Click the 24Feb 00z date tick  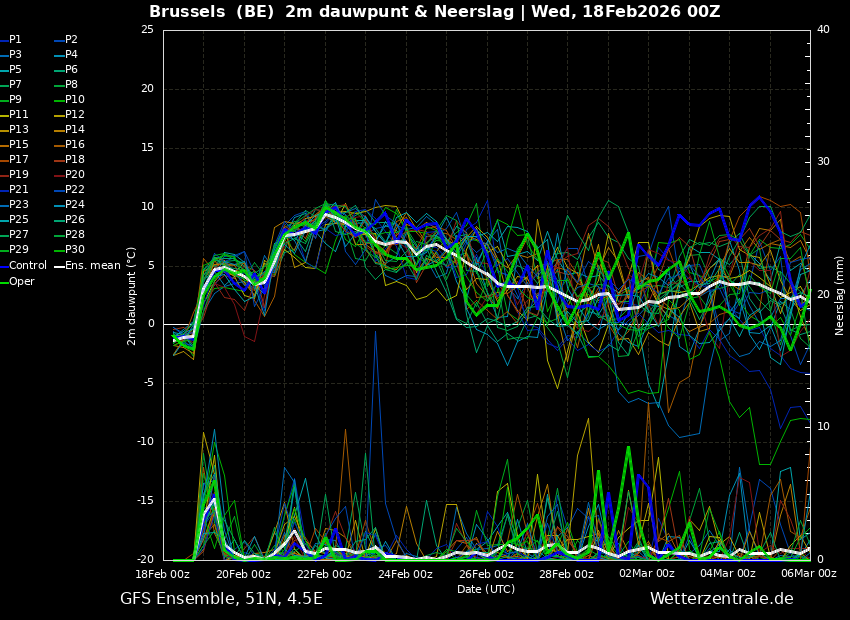[405, 573]
